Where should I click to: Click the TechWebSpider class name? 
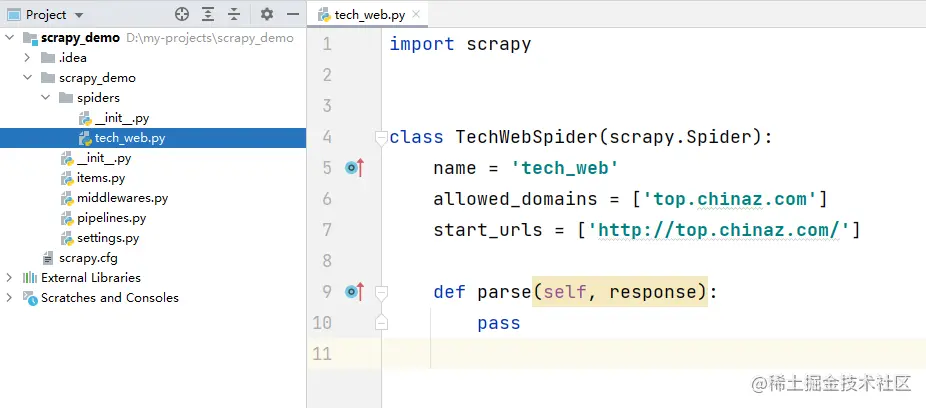coord(527,138)
